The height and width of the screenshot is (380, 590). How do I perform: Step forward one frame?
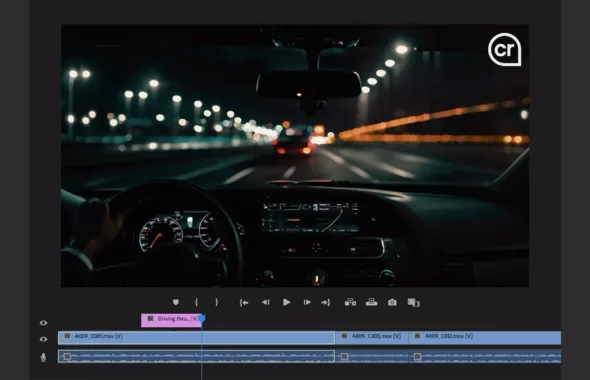tap(307, 302)
